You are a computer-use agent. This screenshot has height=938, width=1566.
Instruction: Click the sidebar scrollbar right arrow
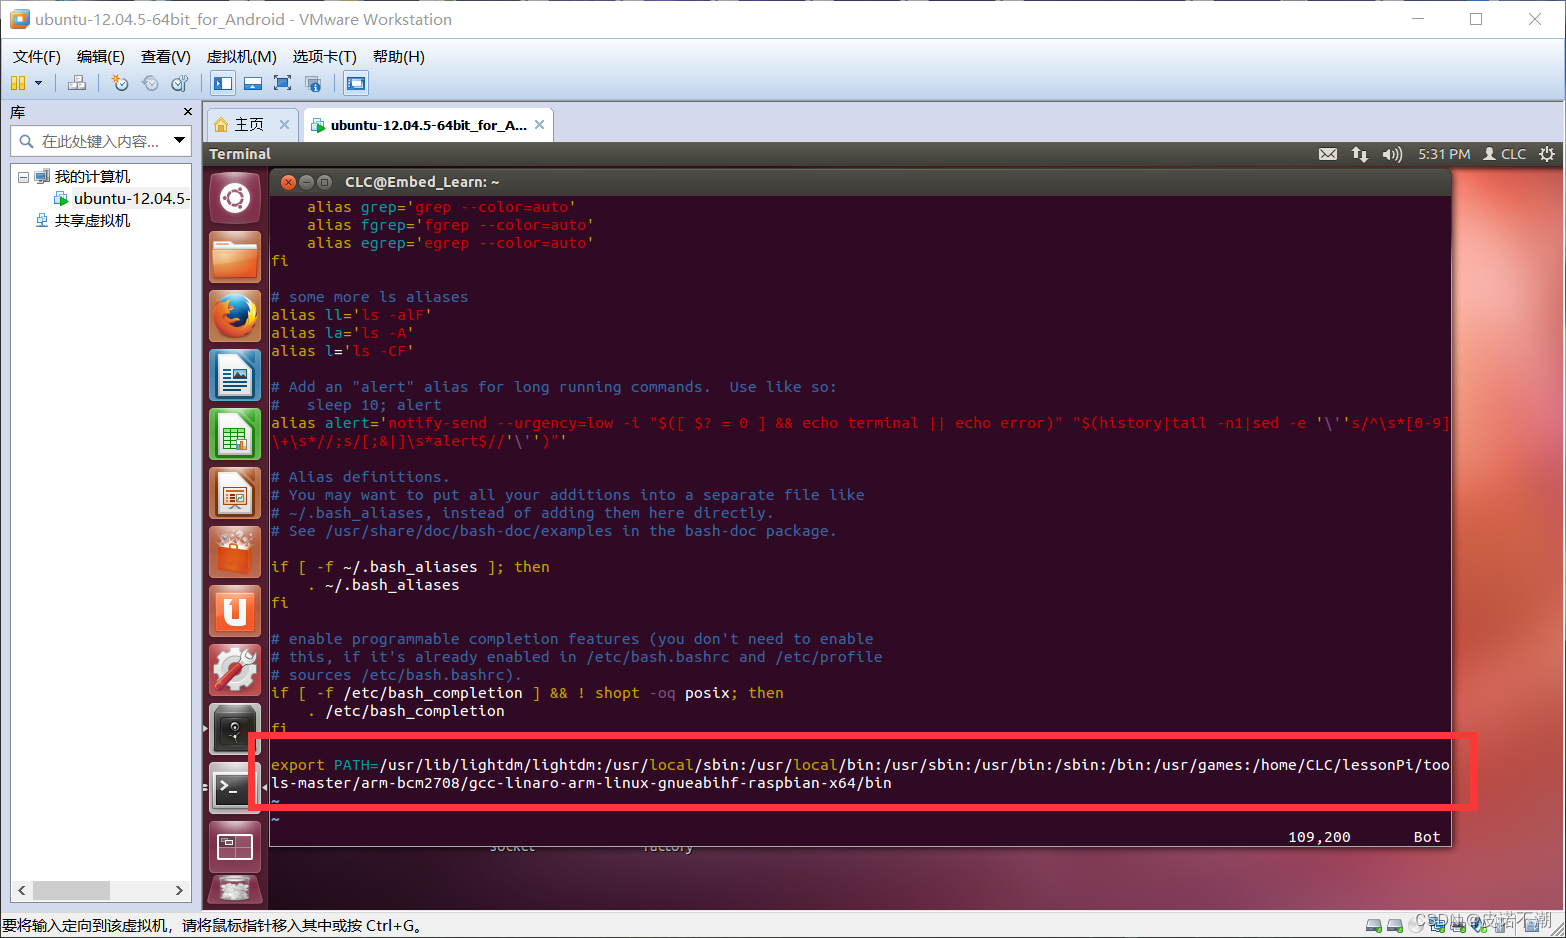(179, 890)
